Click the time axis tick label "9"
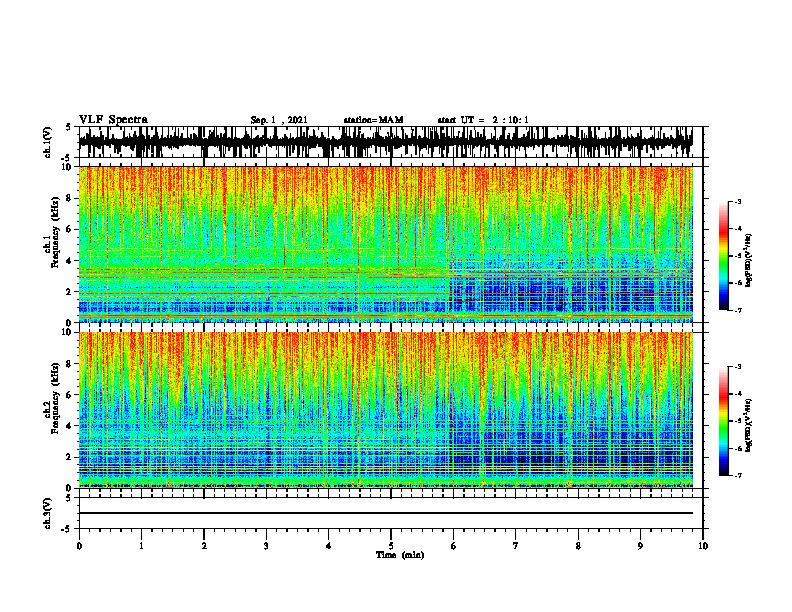The height and width of the screenshot is (612, 792). (640, 546)
